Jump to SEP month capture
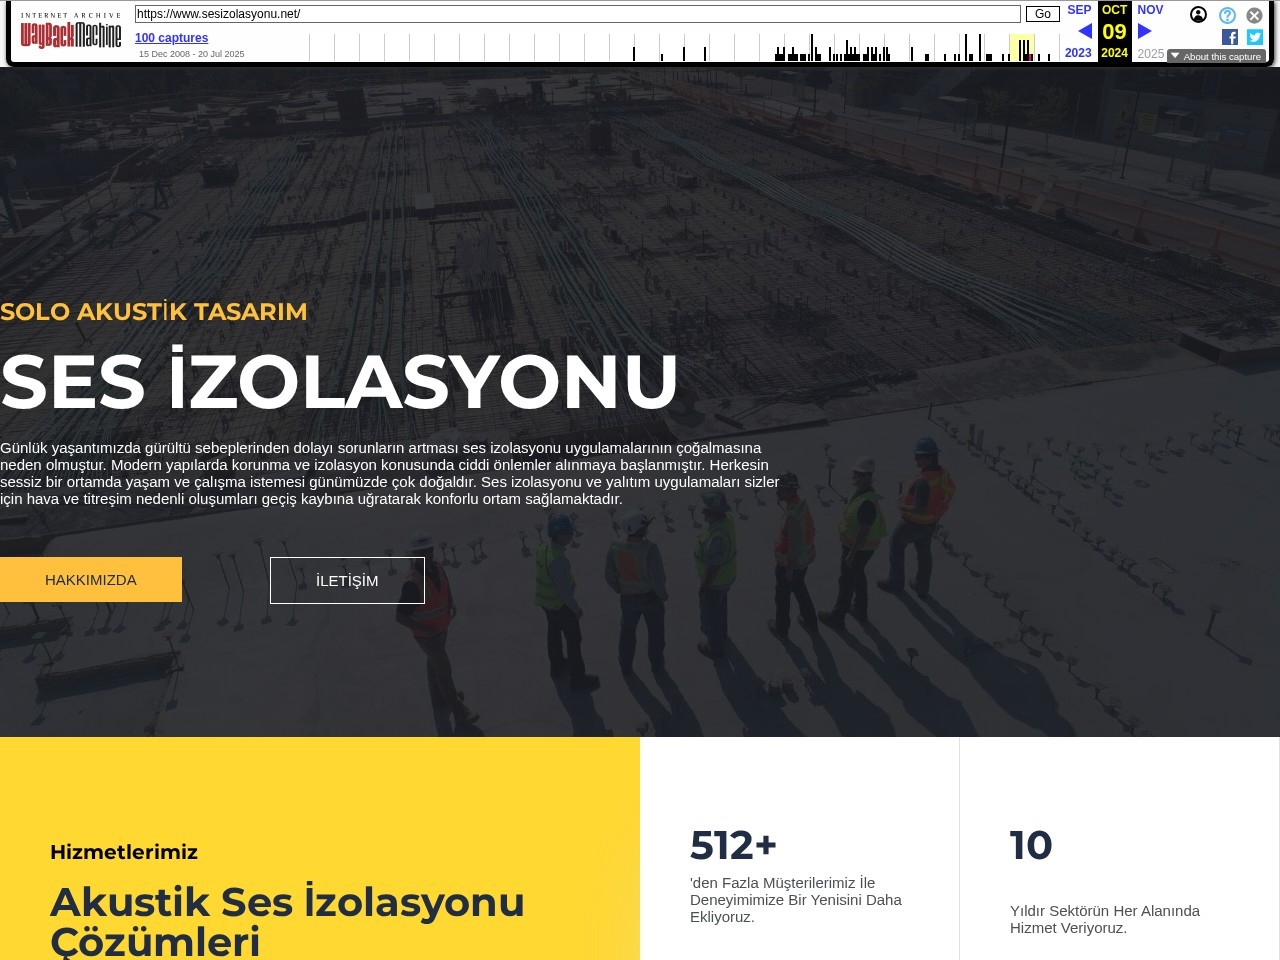The height and width of the screenshot is (960, 1280). (x=1079, y=10)
